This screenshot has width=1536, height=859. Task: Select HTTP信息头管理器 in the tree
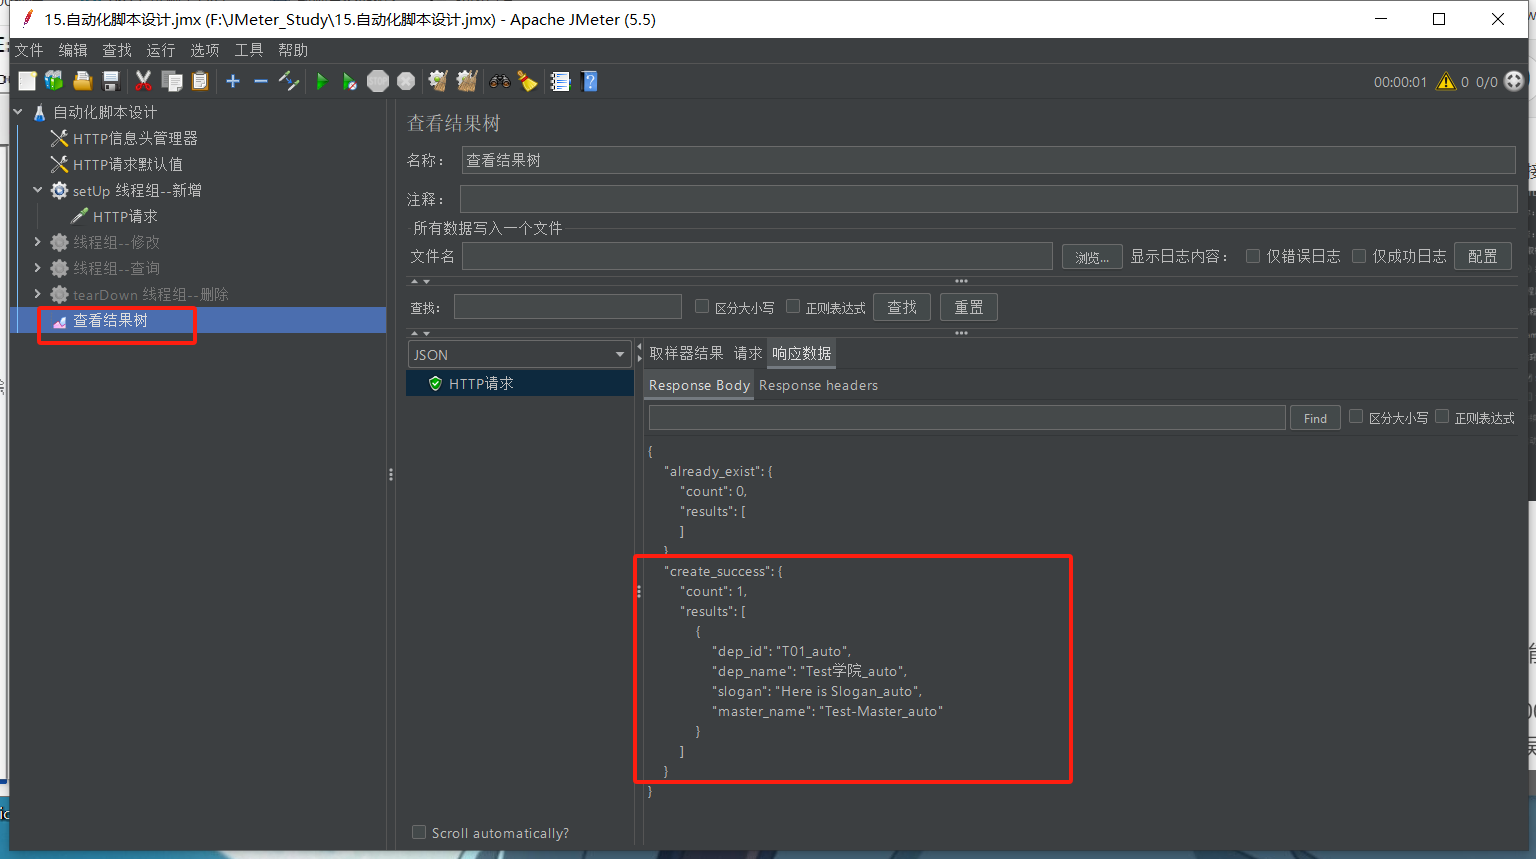point(135,138)
